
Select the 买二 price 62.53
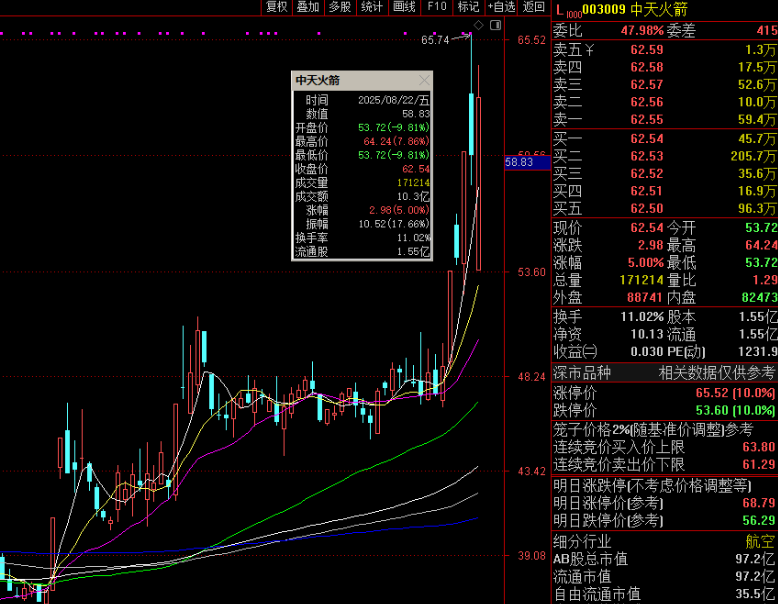point(647,156)
